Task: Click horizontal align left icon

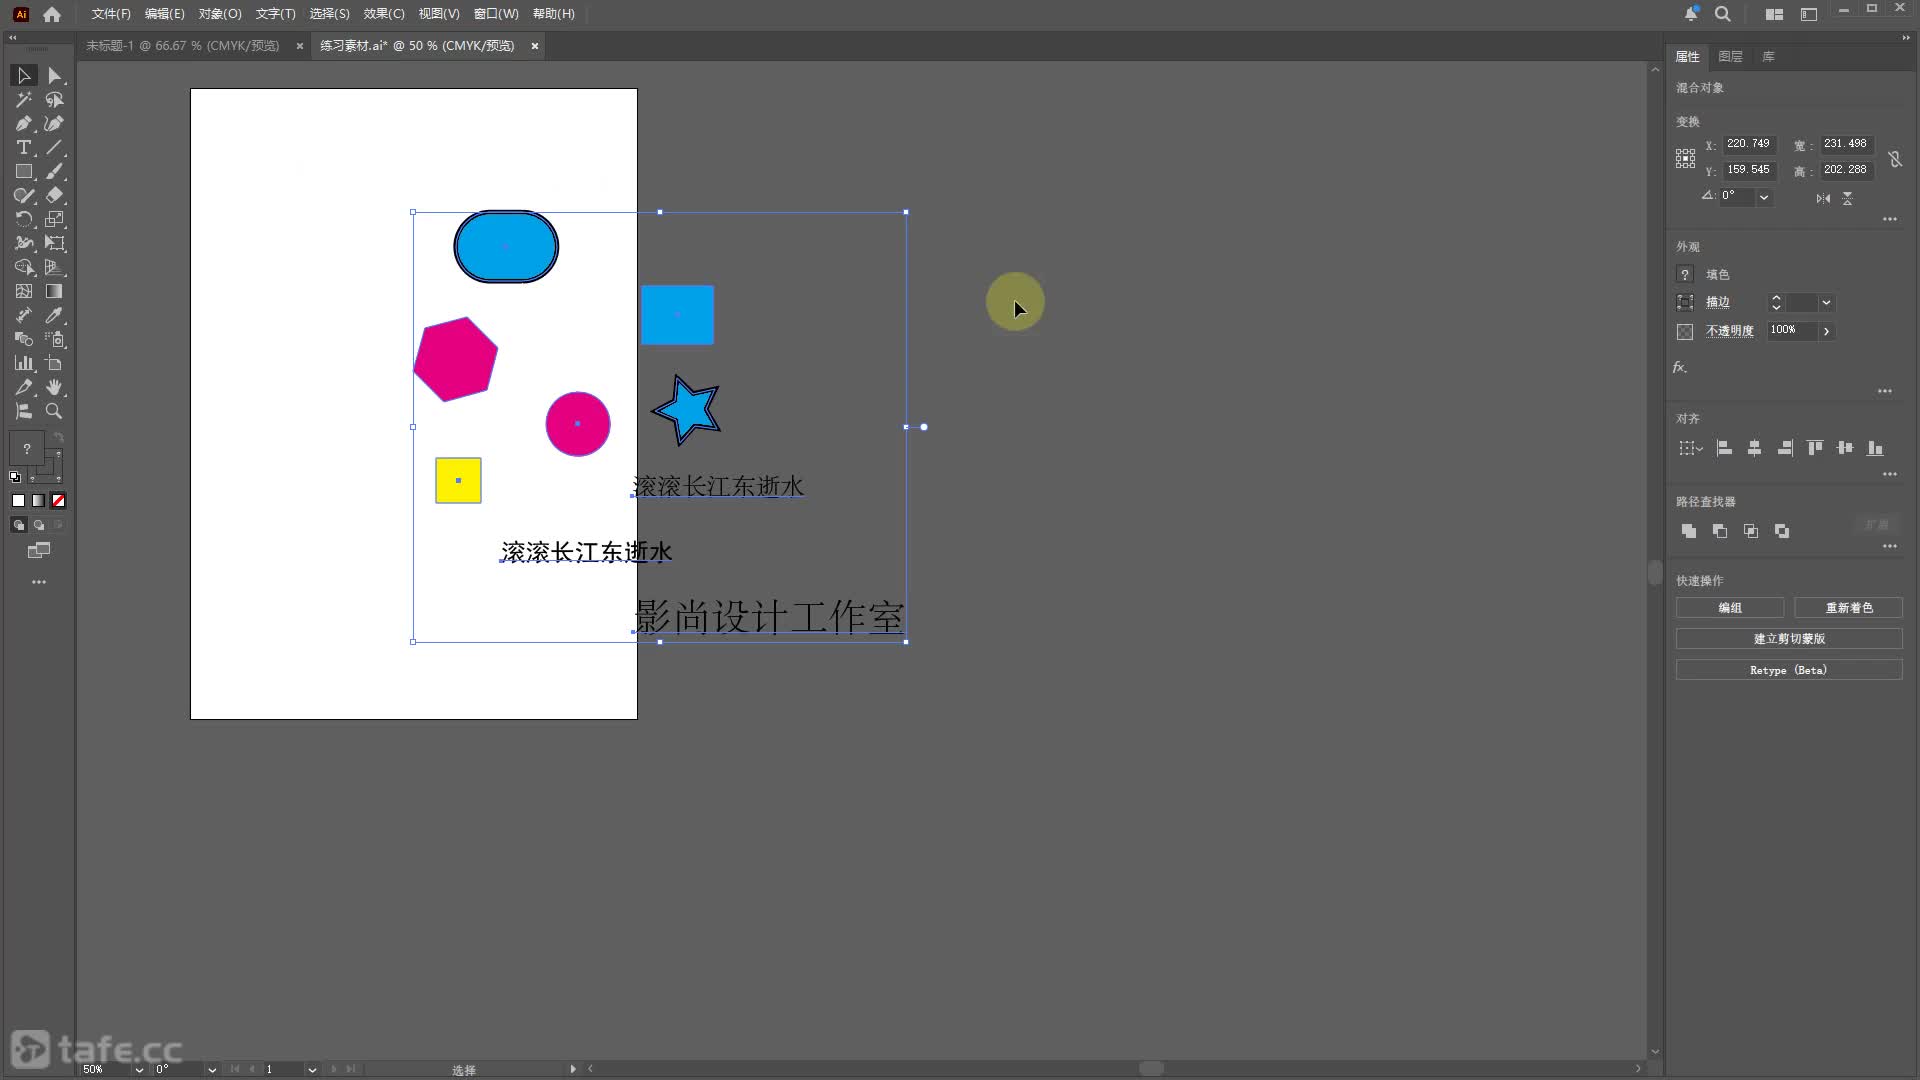Action: [1724, 449]
